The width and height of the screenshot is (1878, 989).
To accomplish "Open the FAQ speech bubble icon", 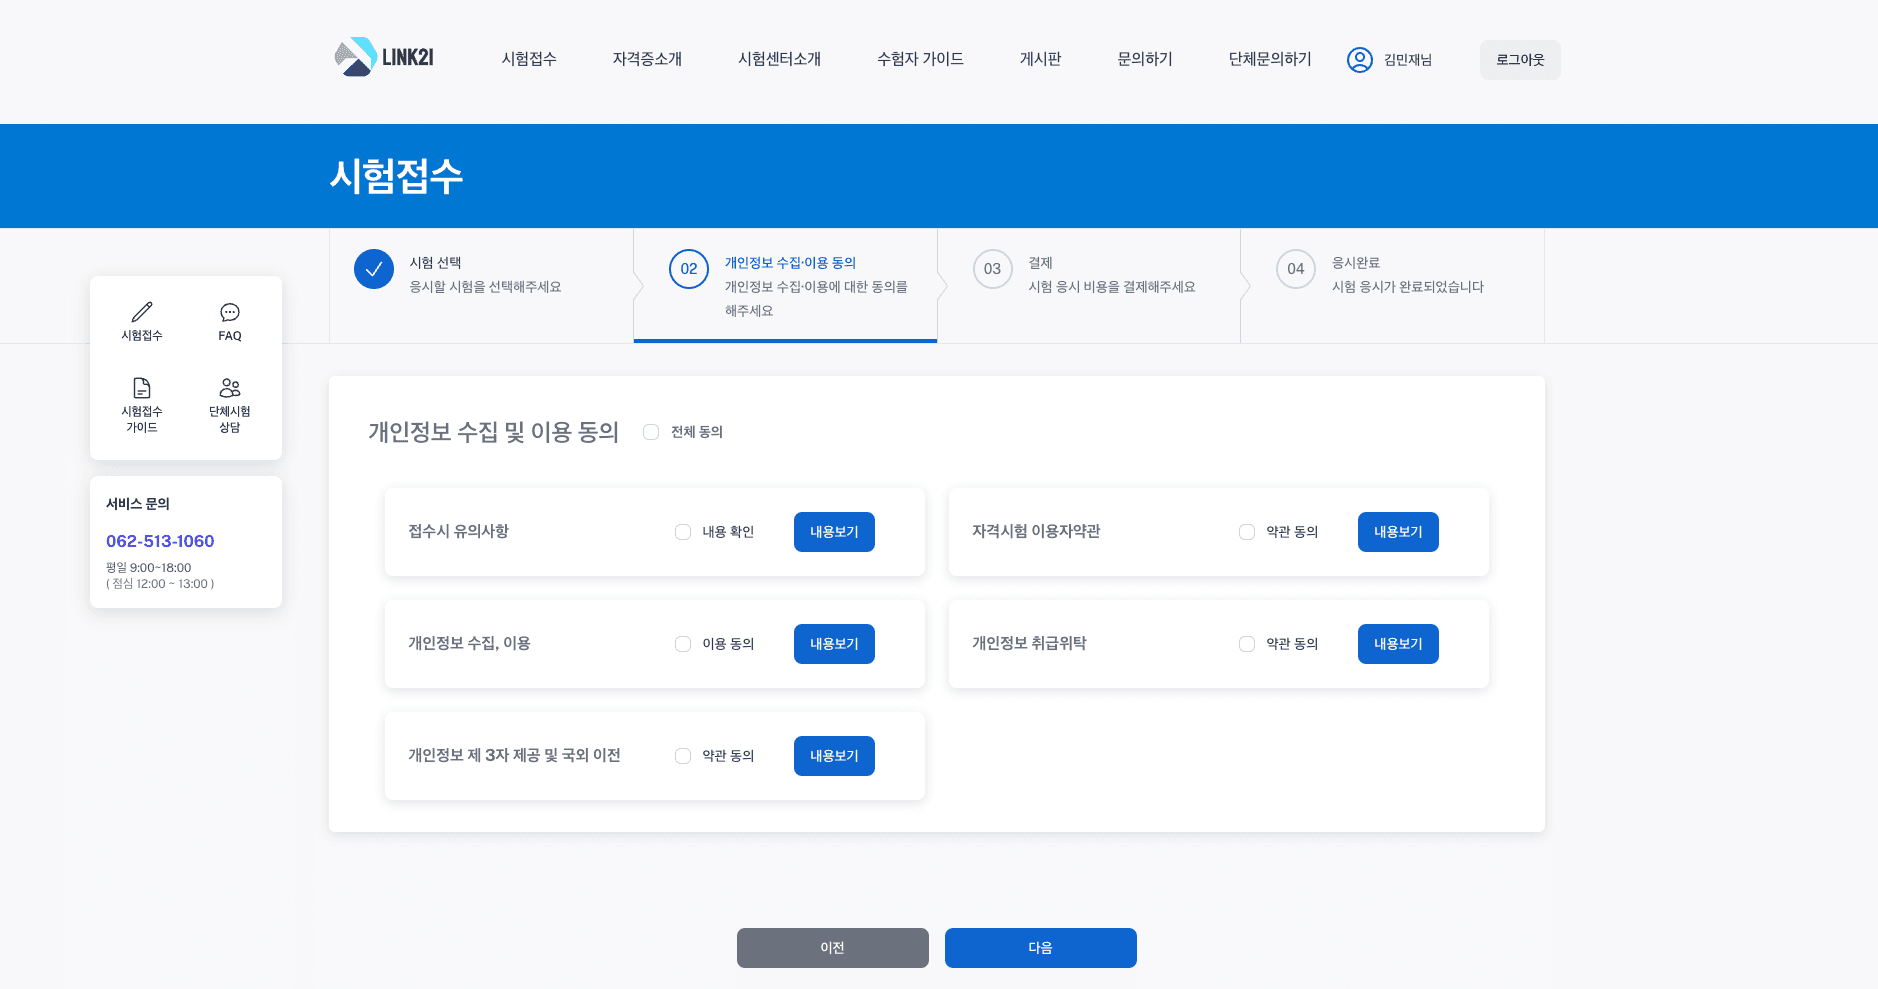I will pyautogui.click(x=230, y=312).
